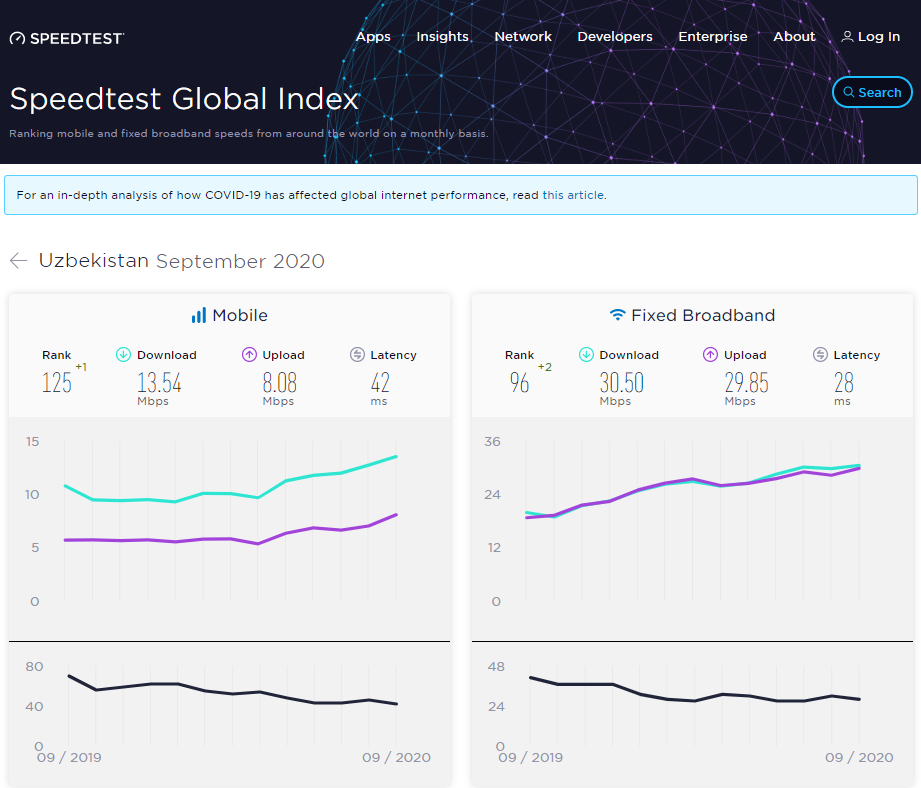Open 'this article' COVID-19 link
Screen dimensions: 921x788
click(573, 195)
